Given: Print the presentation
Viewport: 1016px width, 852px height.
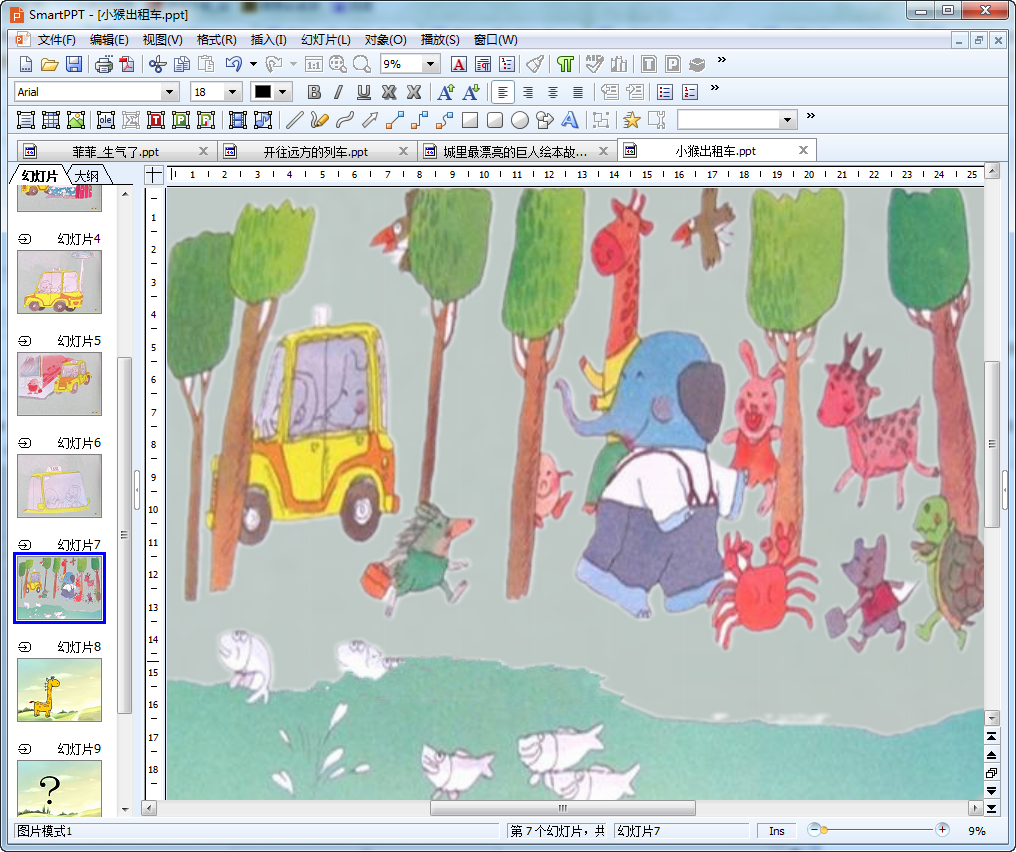Looking at the screenshot, I should click(x=104, y=64).
